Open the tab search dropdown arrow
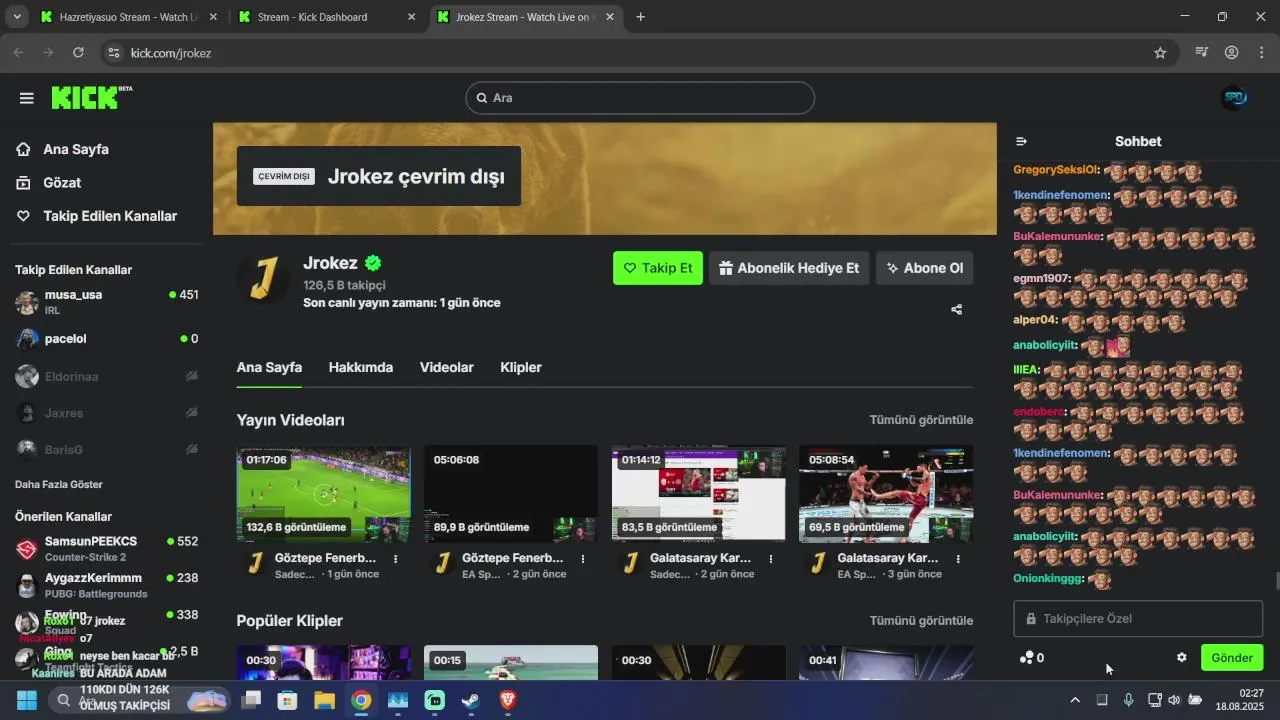 click(x=17, y=17)
